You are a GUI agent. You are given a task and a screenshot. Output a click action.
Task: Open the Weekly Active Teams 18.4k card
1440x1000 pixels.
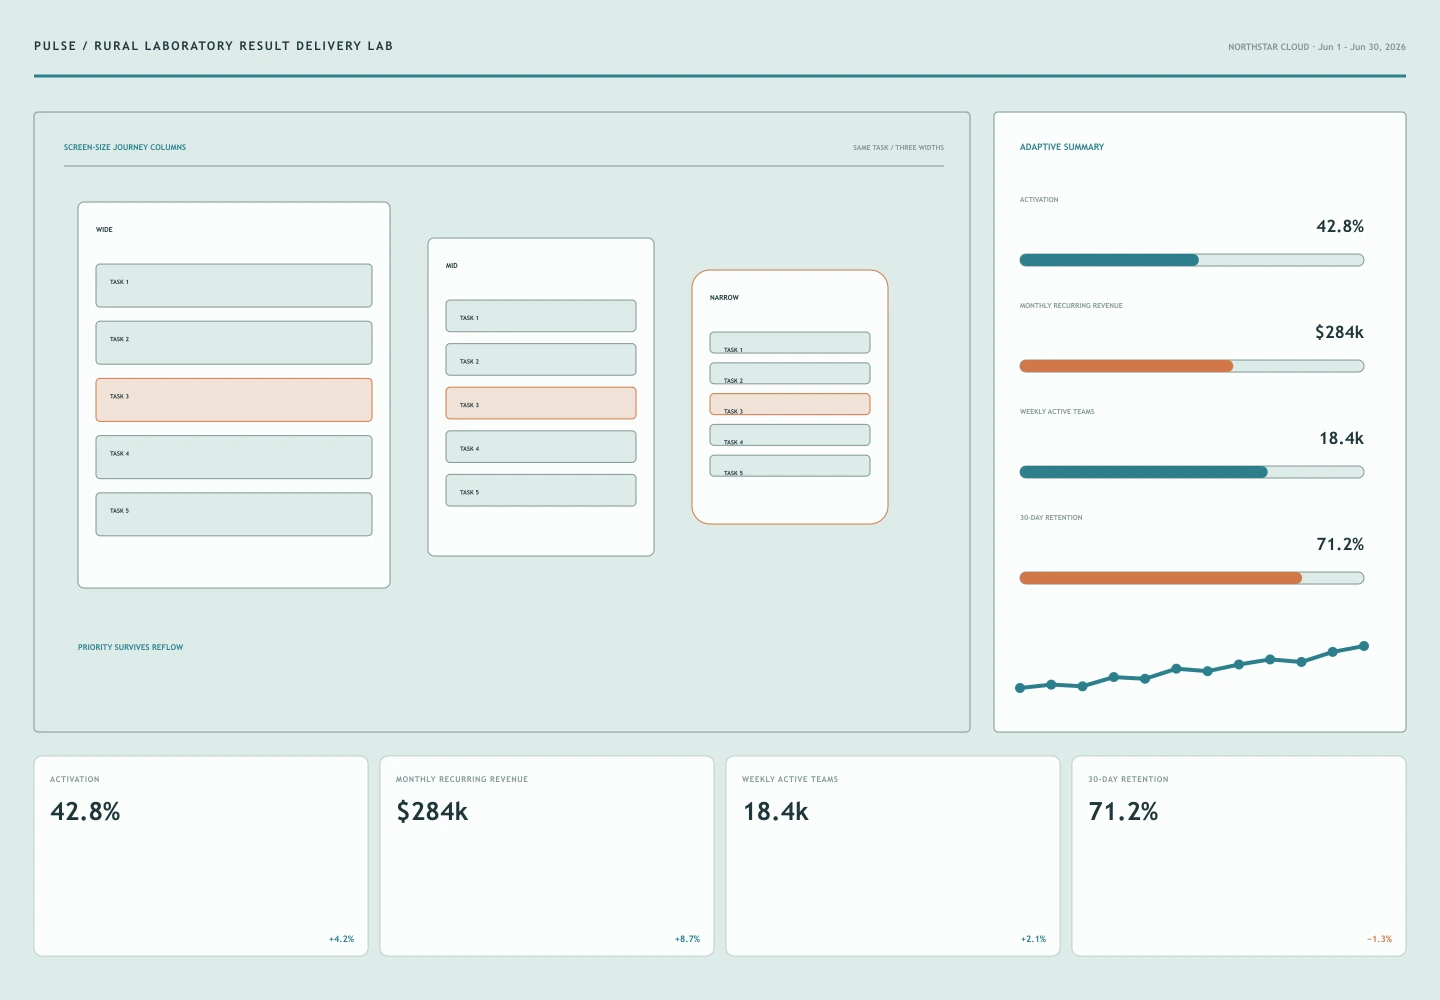pyautogui.click(x=893, y=856)
